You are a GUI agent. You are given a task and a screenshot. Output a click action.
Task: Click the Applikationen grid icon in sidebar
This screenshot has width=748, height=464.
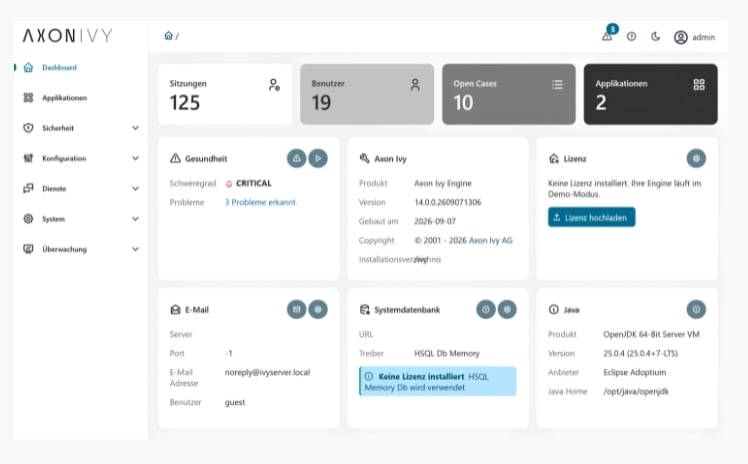(x=29, y=98)
